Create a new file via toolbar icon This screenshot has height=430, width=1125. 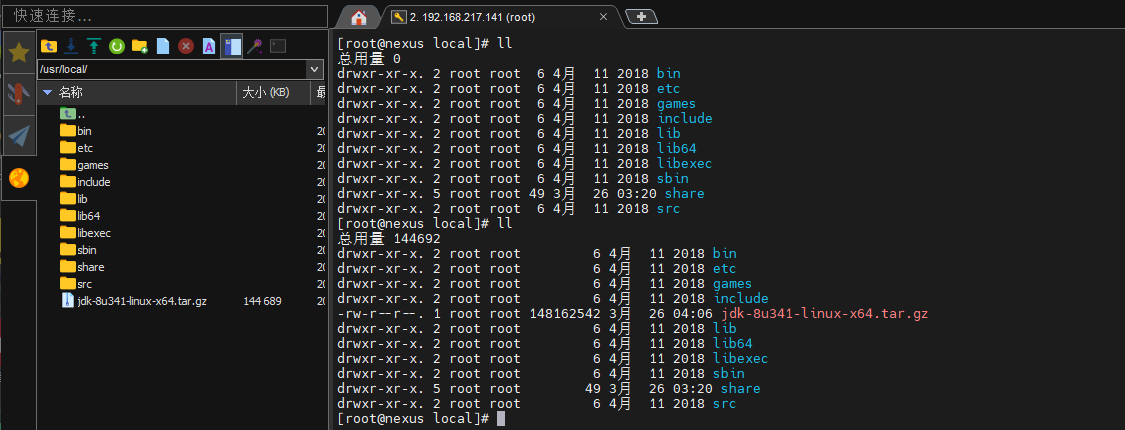click(163, 47)
